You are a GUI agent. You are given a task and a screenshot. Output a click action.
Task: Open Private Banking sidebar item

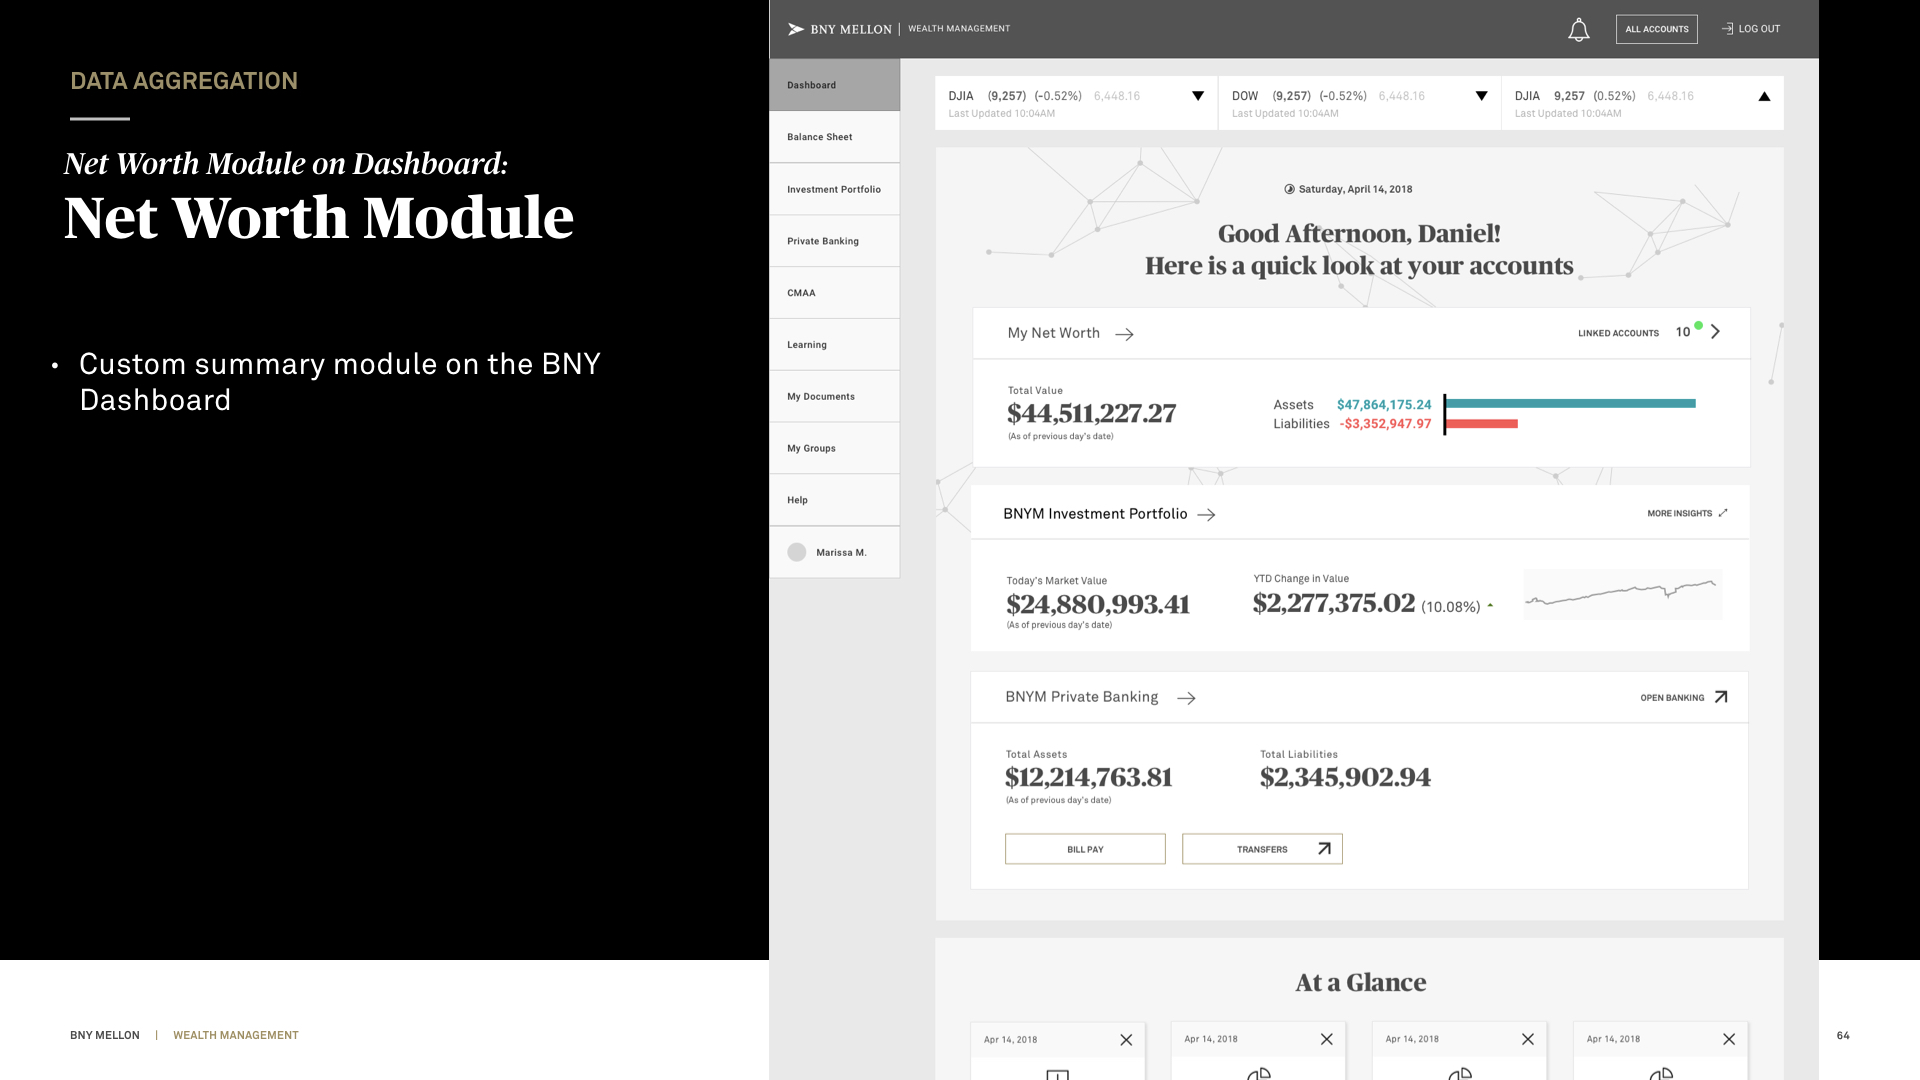point(835,241)
